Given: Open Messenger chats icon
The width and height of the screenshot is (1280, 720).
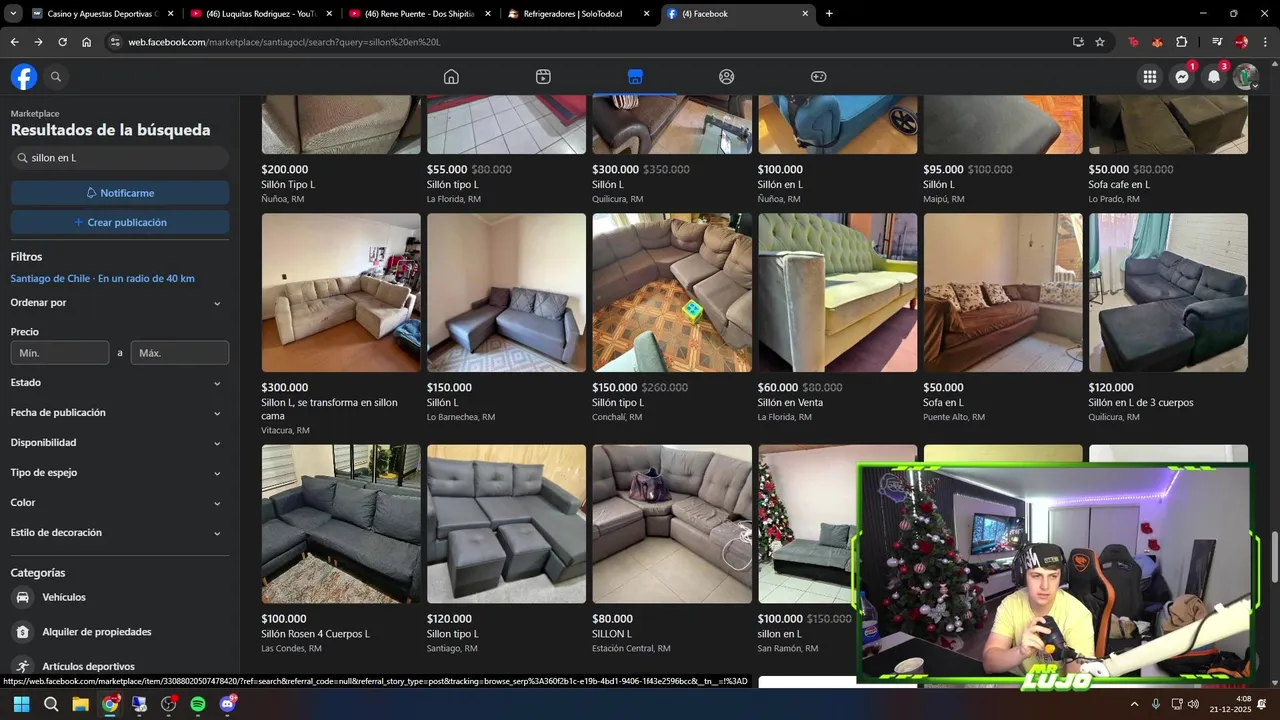Looking at the screenshot, I should pyautogui.click(x=1182, y=77).
